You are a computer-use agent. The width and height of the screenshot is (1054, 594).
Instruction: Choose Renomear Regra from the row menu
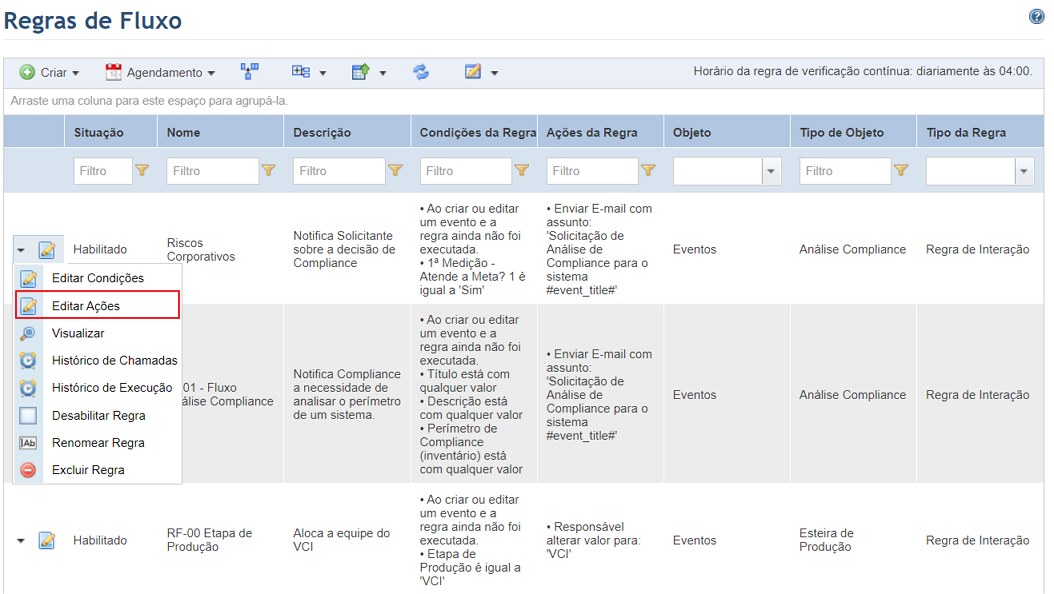tap(97, 443)
